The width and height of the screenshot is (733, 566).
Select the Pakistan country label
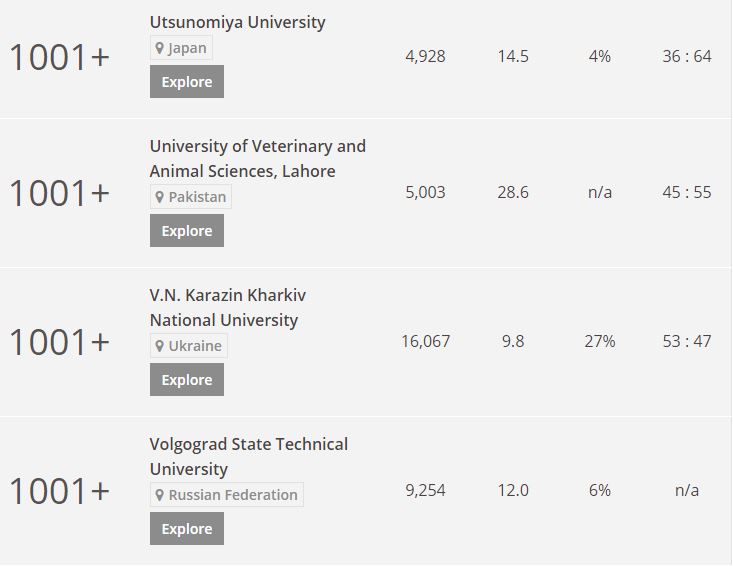click(x=196, y=197)
